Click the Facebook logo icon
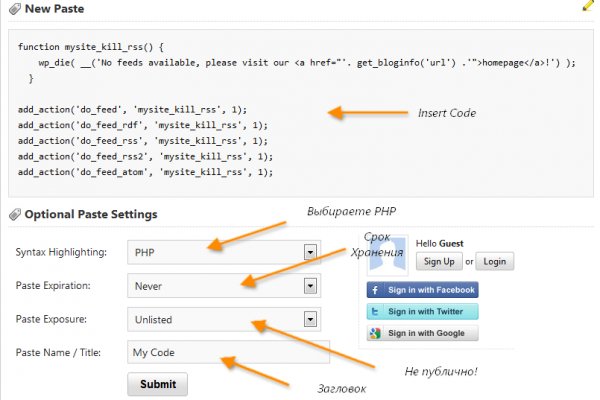The image size is (600, 400). pyautogui.click(x=376, y=290)
